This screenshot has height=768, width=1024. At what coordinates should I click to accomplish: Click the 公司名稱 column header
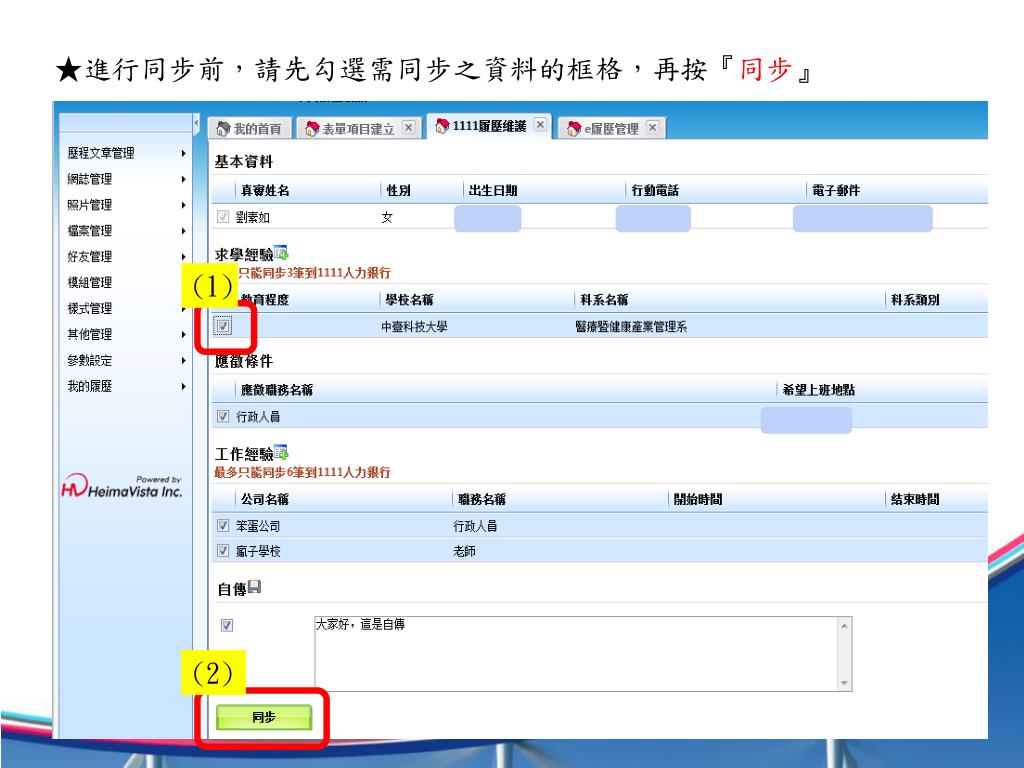pyautogui.click(x=265, y=499)
